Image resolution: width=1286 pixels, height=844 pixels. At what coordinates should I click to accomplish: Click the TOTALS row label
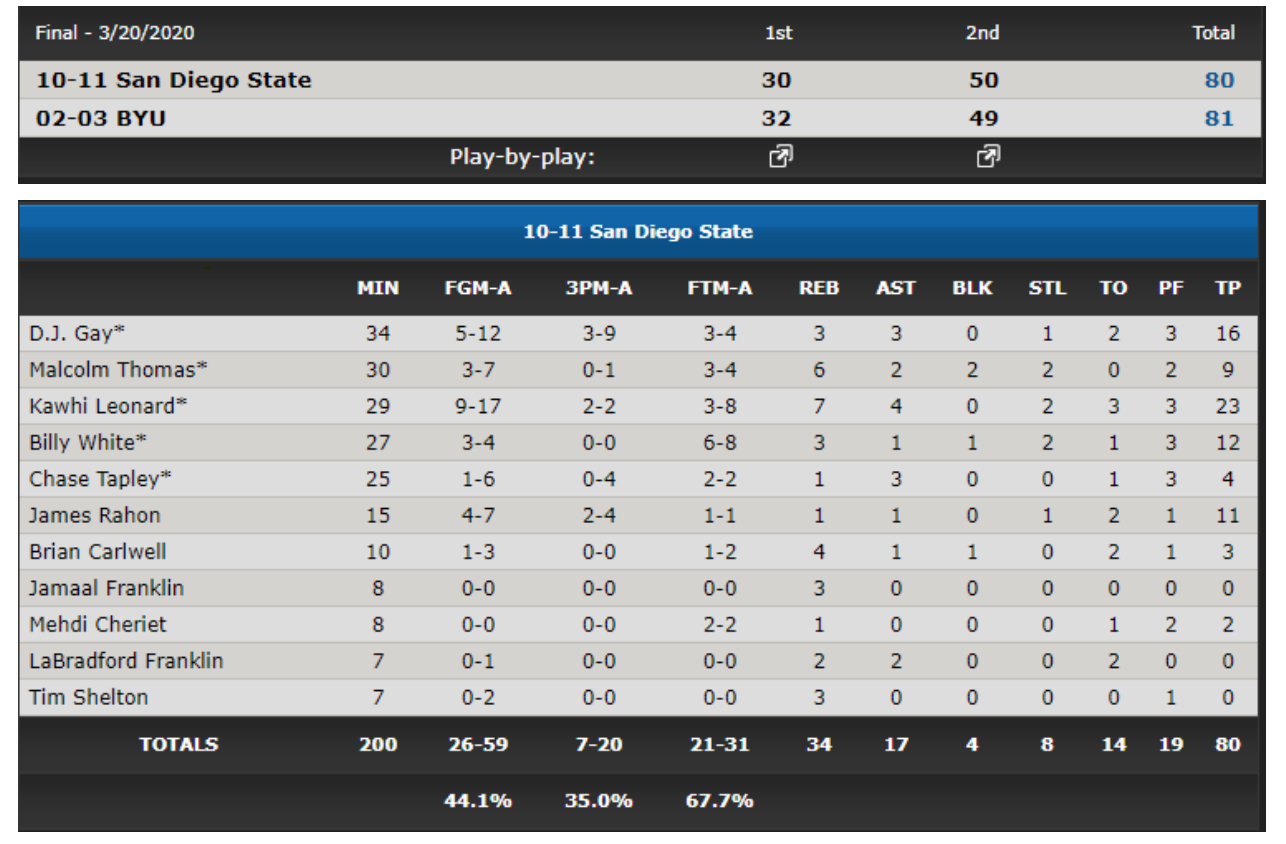(180, 744)
